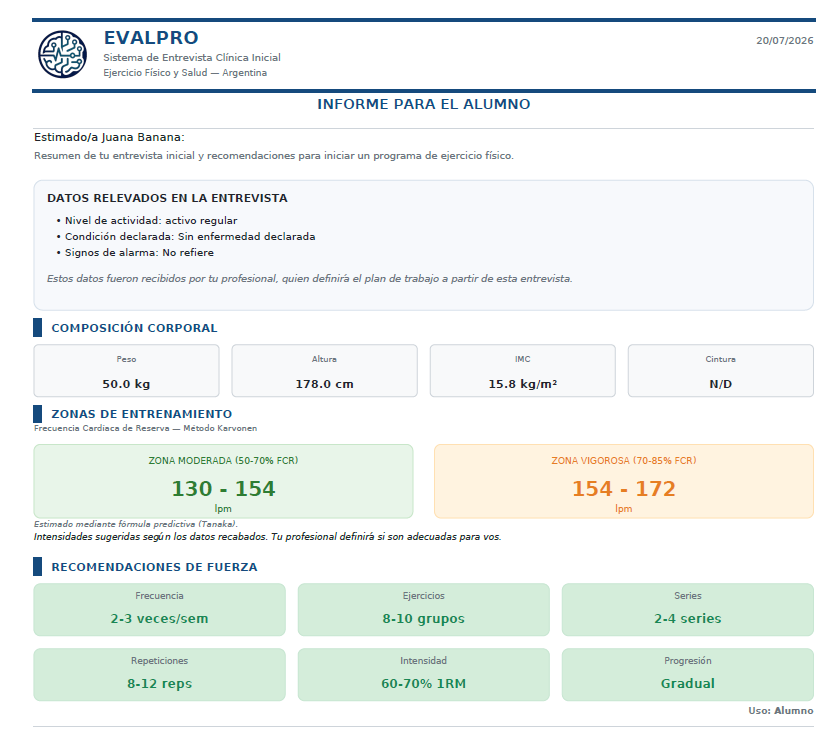Viewport: 840px width, 730px height.
Task: Click the 'Resumen de tu entrevista inicial' sentence
Action: pos(274,156)
